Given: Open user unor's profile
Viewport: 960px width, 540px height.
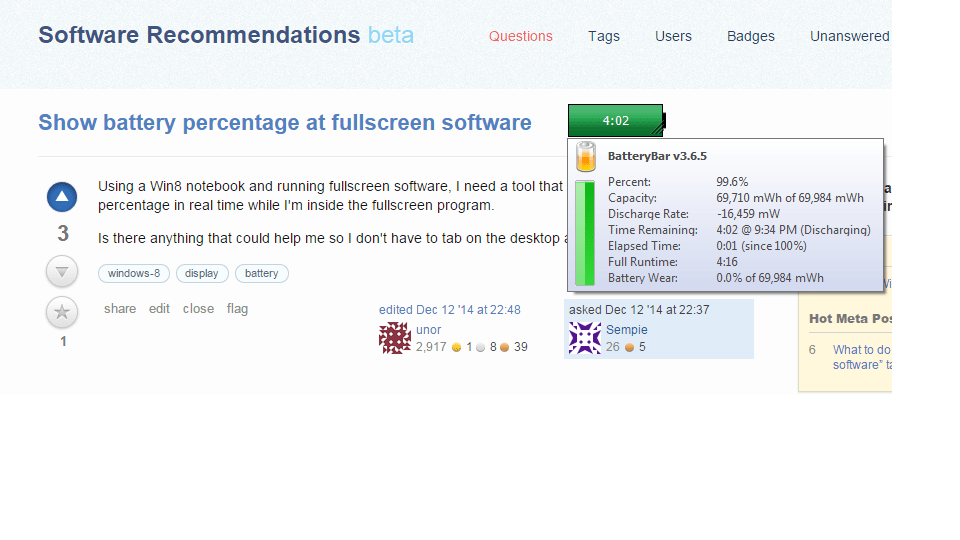Looking at the screenshot, I should pos(429,329).
